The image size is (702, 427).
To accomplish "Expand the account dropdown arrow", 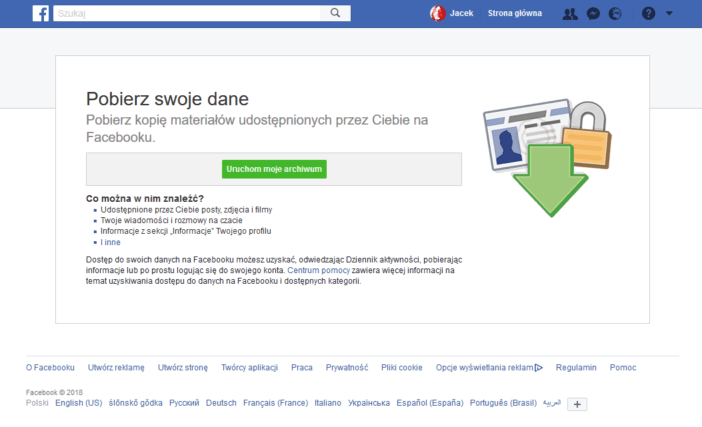I will 669,13.
